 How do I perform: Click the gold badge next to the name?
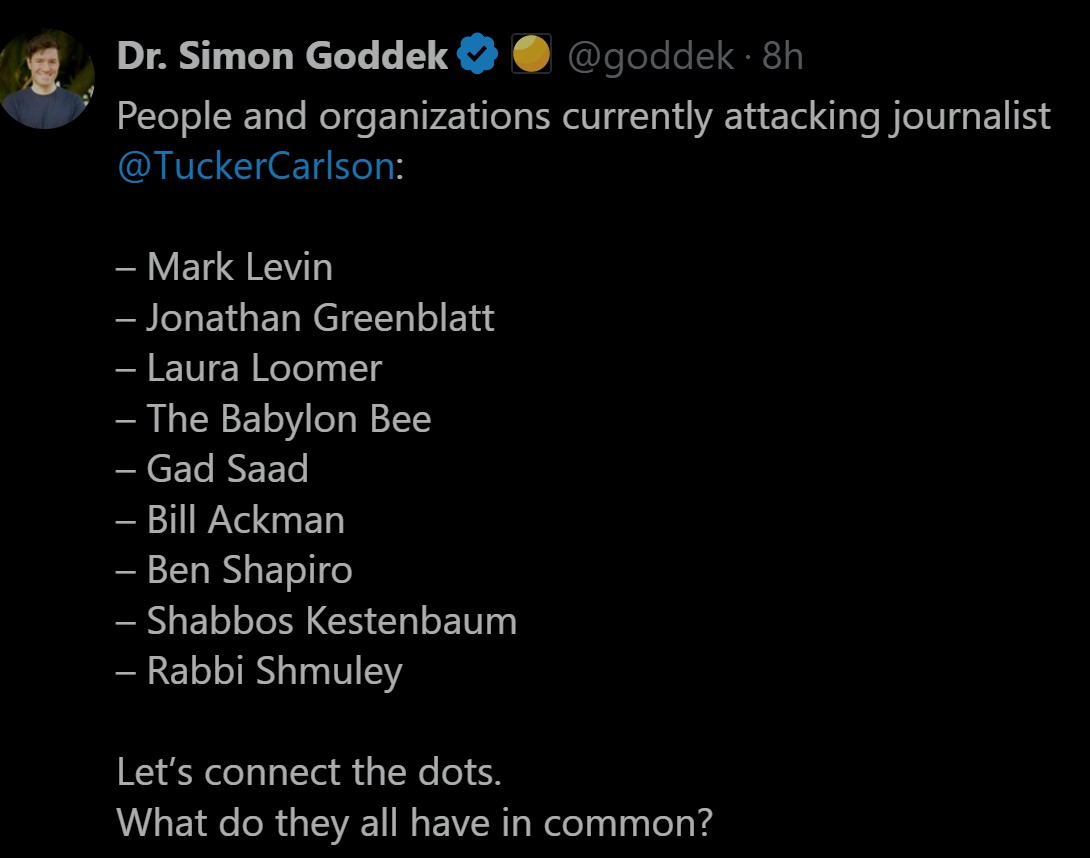click(x=531, y=55)
